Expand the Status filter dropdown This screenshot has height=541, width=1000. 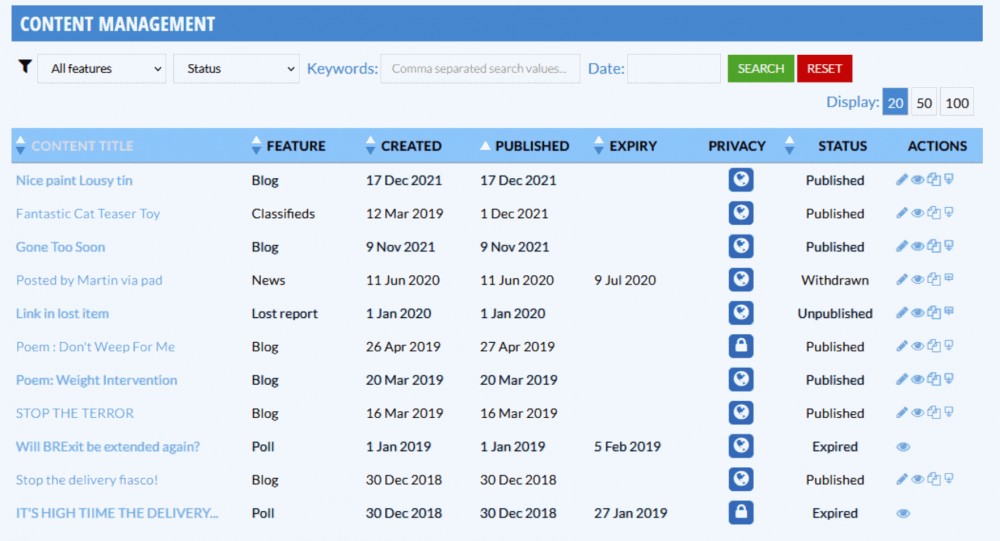pyautogui.click(x=237, y=68)
